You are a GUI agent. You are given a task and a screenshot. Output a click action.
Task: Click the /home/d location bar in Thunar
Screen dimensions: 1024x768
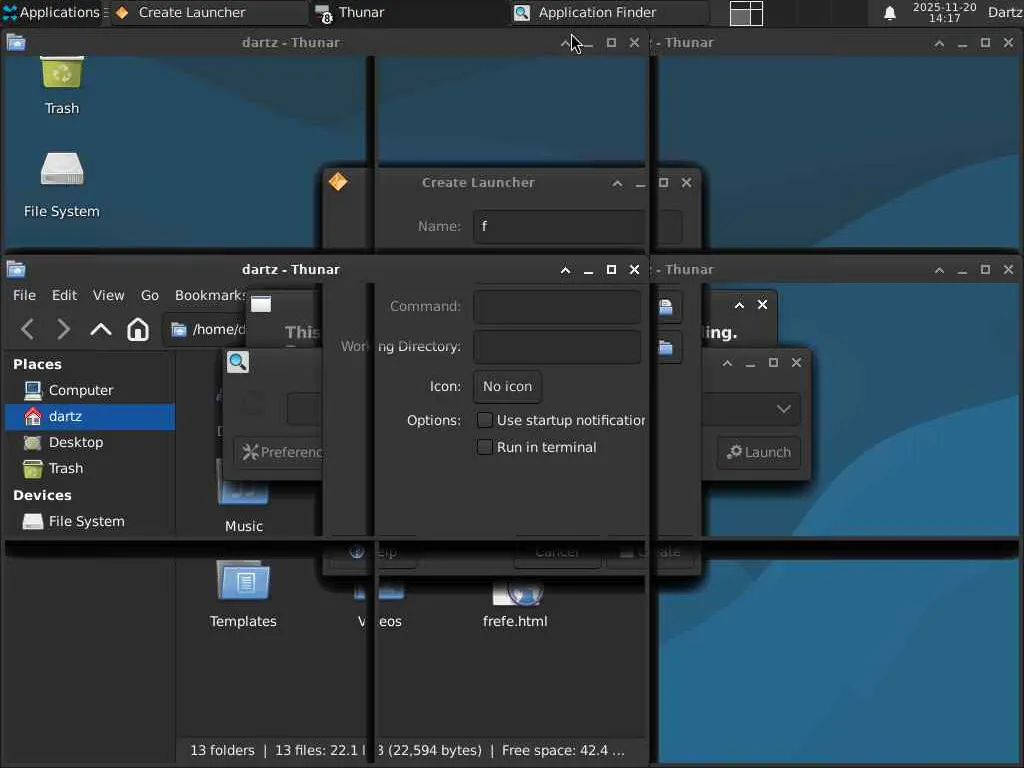tap(205, 329)
